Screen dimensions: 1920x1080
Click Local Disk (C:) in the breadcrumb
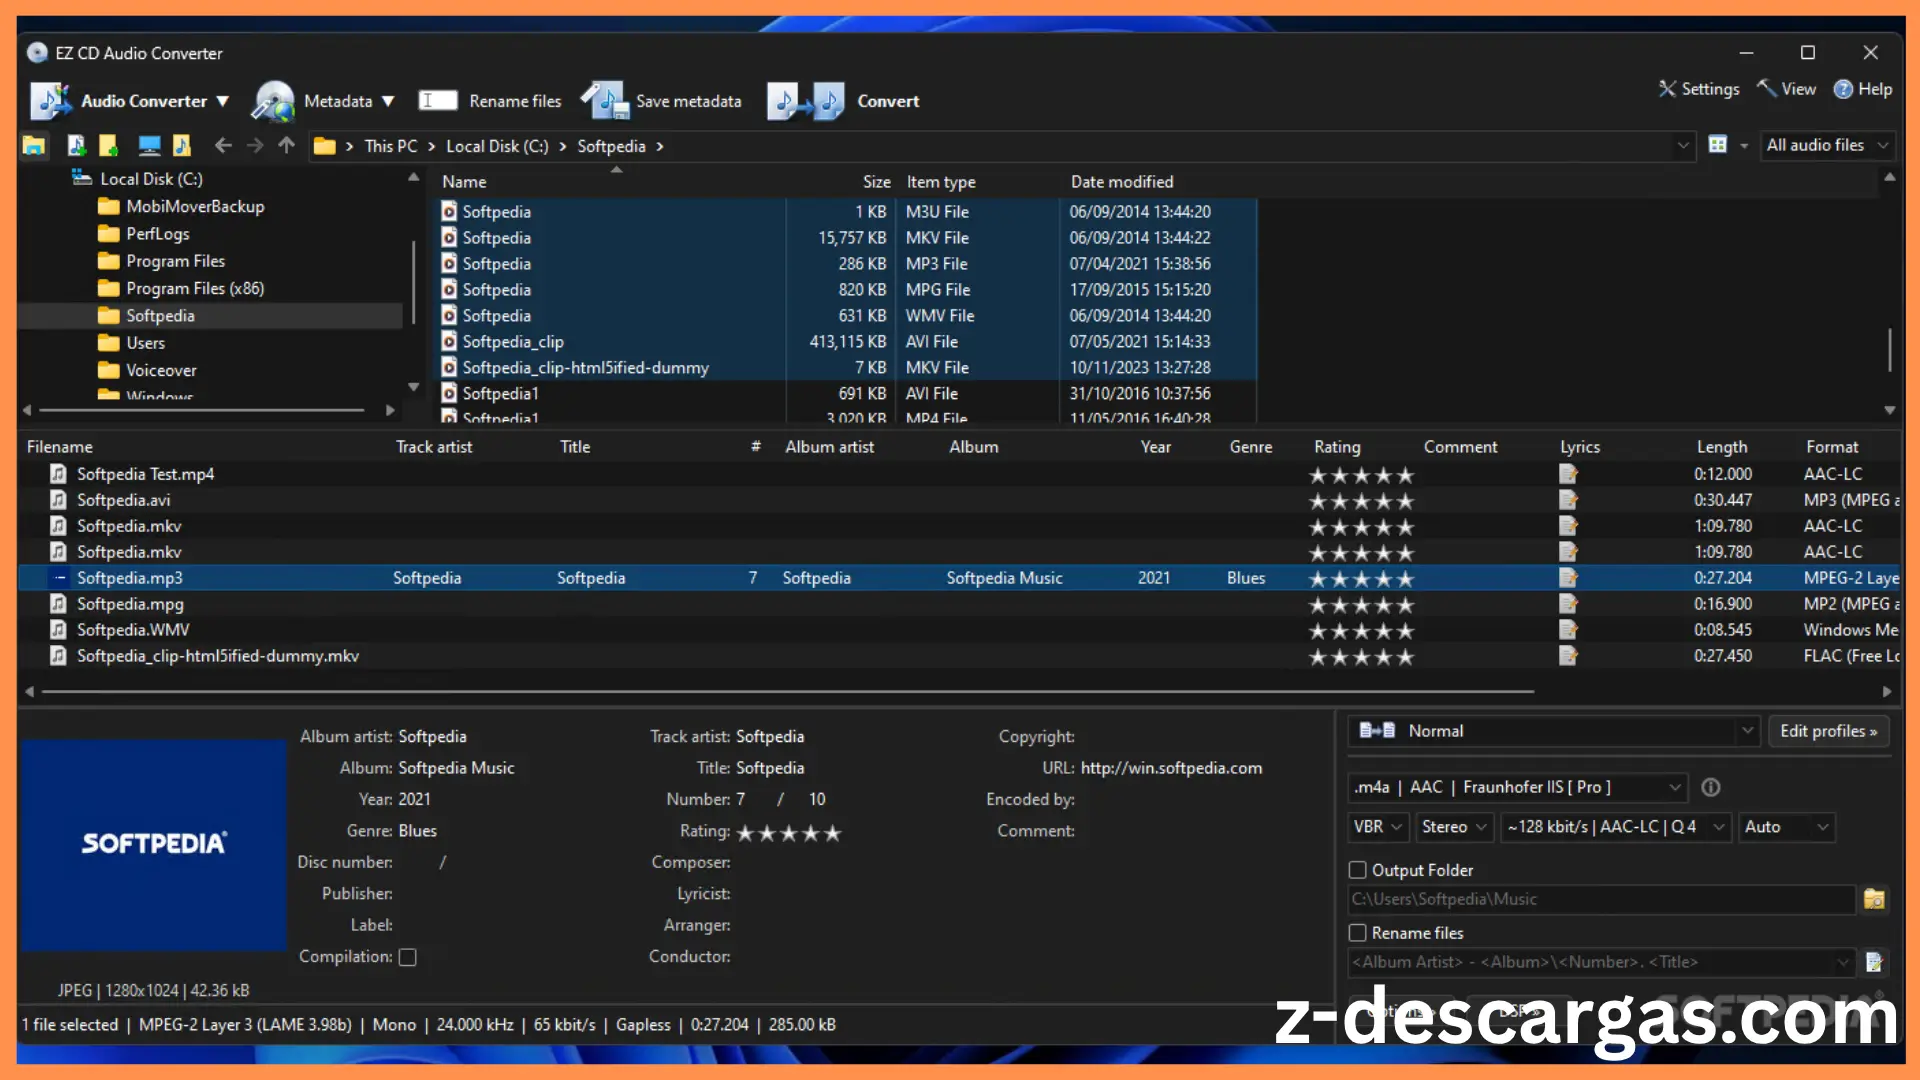pyautogui.click(x=497, y=146)
